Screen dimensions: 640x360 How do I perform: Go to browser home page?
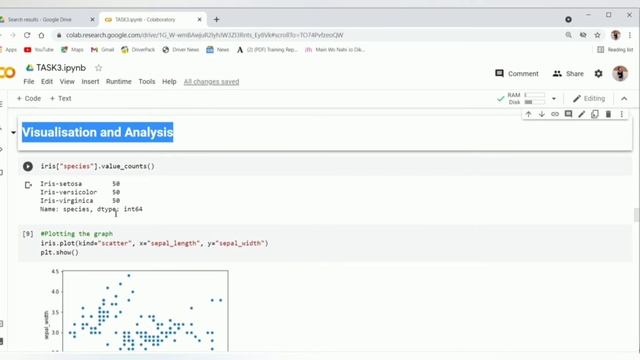pyautogui.click(x=41, y=35)
